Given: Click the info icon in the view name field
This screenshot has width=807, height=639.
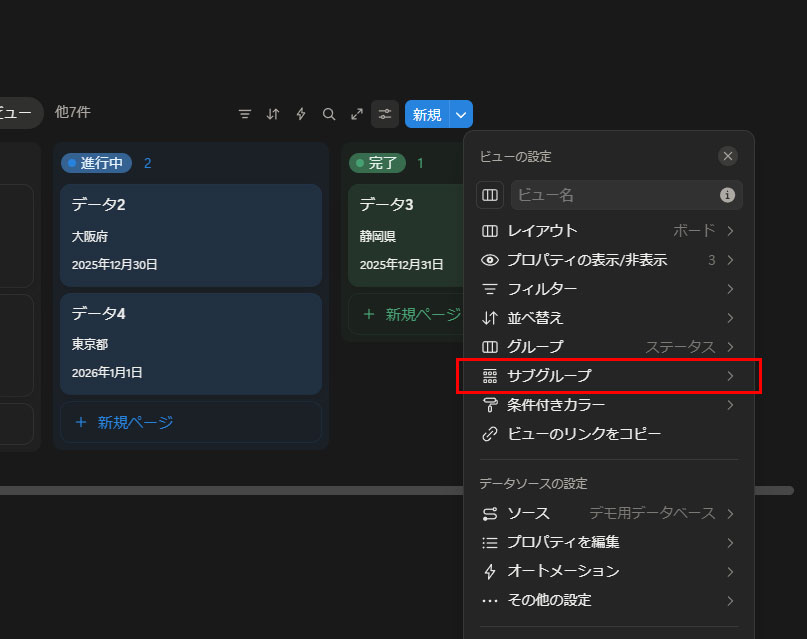Looking at the screenshot, I should [728, 195].
